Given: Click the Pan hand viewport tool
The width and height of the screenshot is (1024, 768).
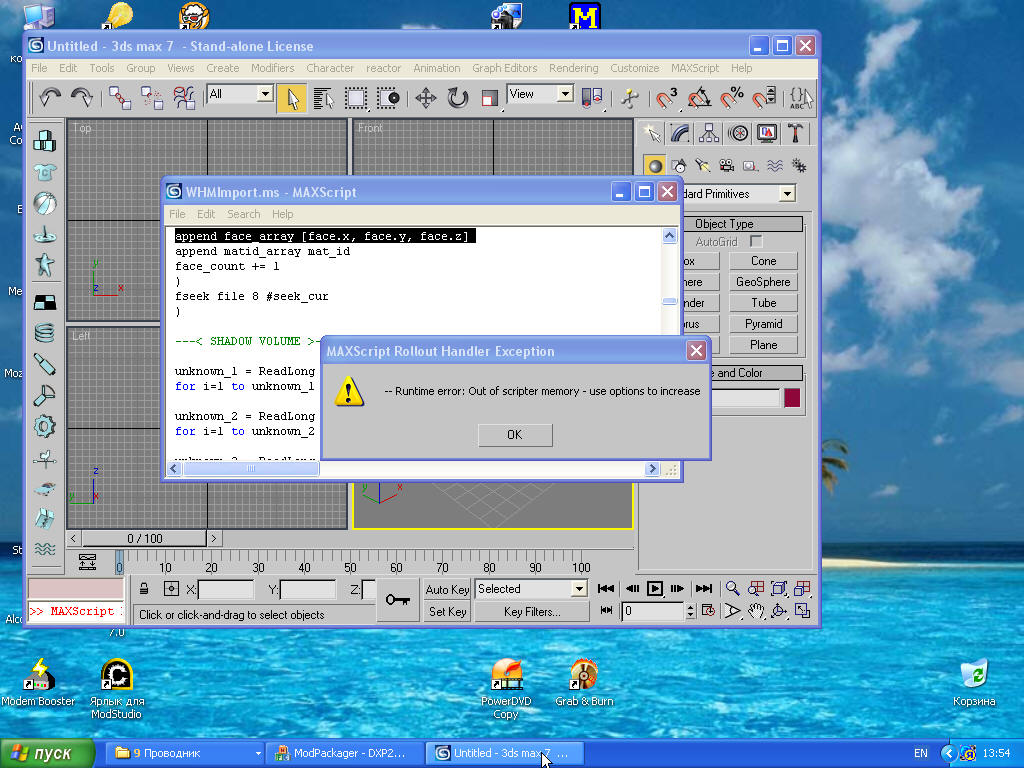Looking at the screenshot, I should 756,611.
